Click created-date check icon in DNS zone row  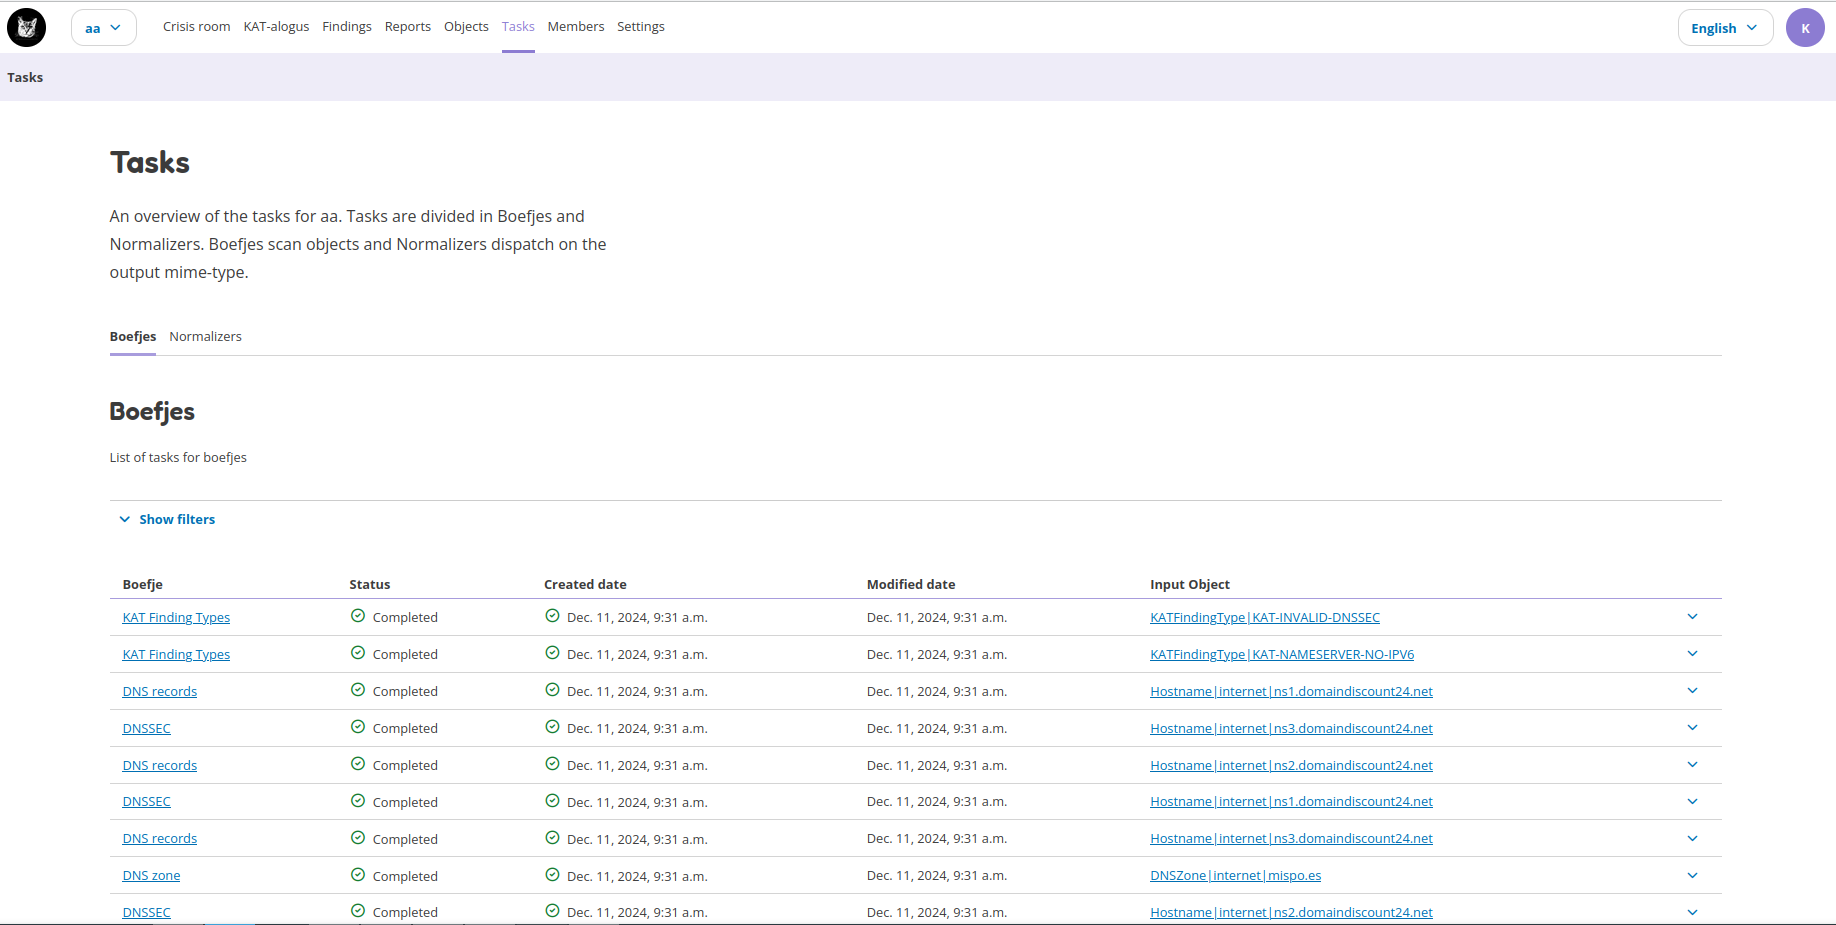pyautogui.click(x=552, y=875)
